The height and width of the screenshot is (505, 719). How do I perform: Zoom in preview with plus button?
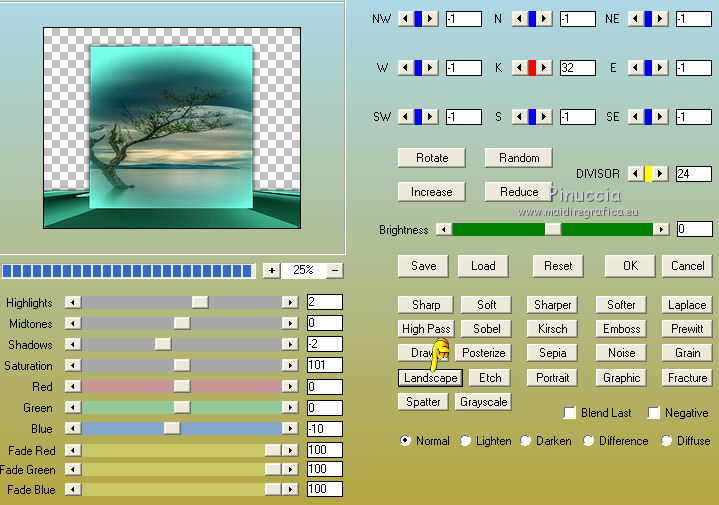pos(271,271)
